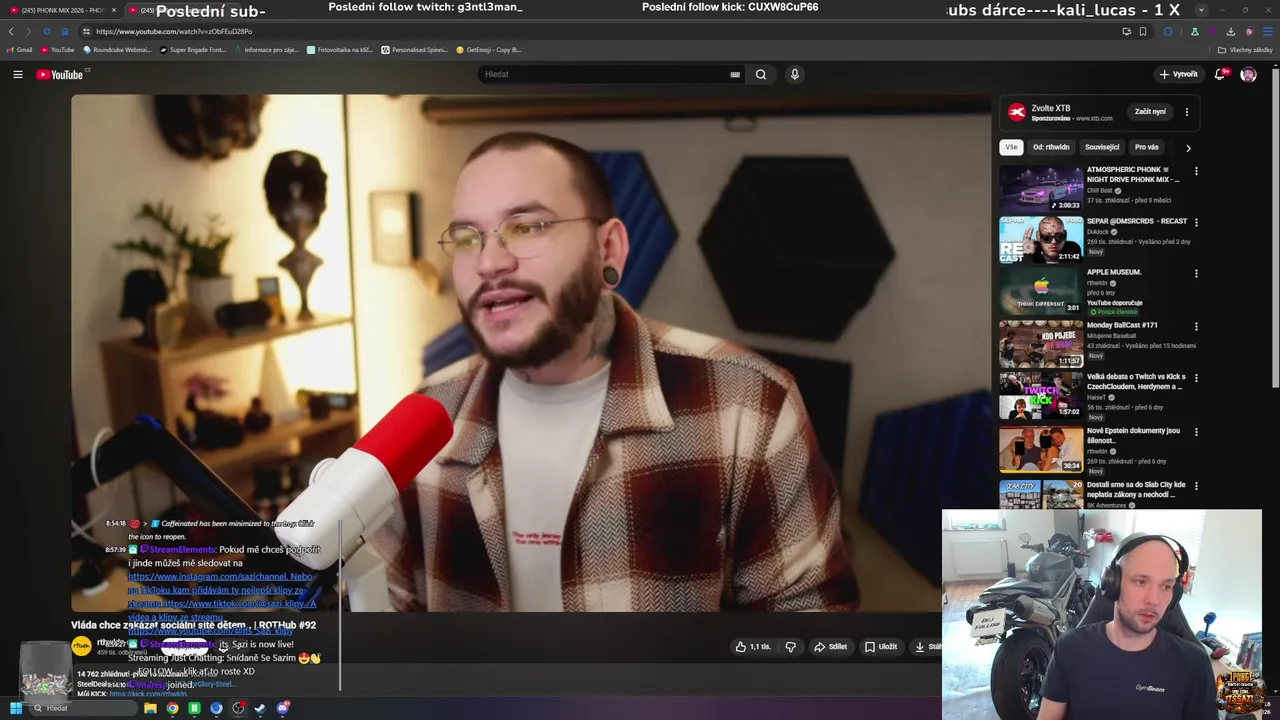Open options for the SEPAR RECAST video

[x=1196, y=222]
